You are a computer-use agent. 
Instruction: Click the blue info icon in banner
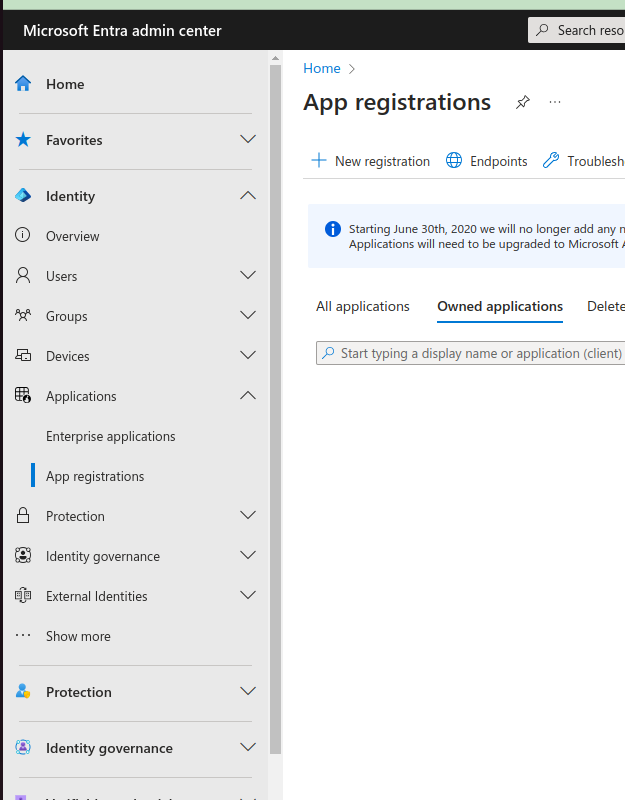pyautogui.click(x=333, y=229)
